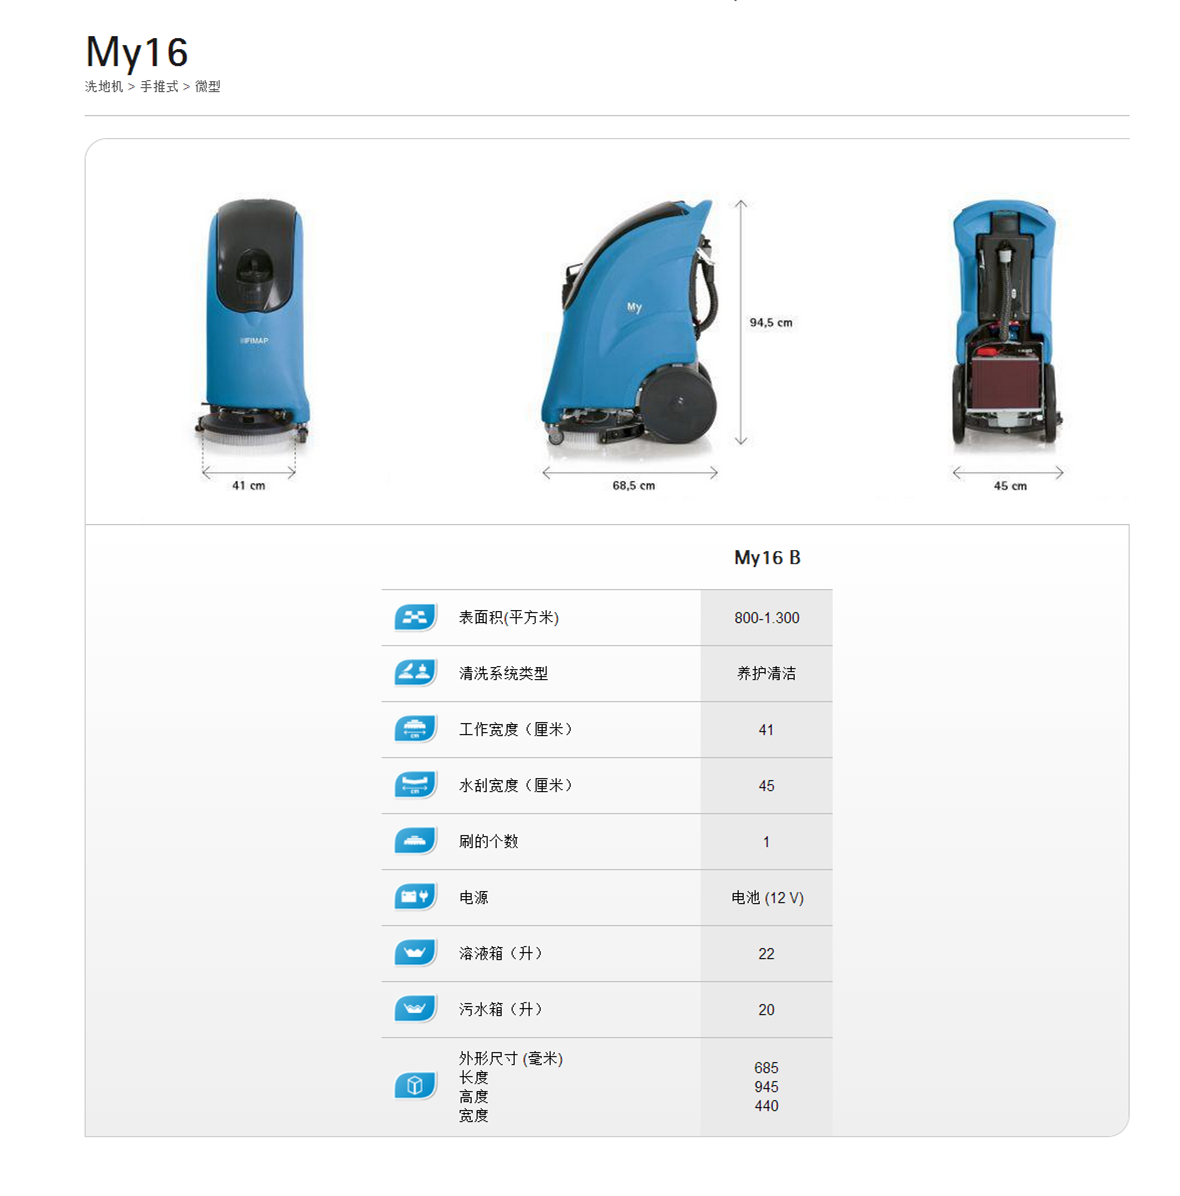This screenshot has height=1196, width=1180.
Task: Click the front view My16 machine image
Action: click(252, 325)
